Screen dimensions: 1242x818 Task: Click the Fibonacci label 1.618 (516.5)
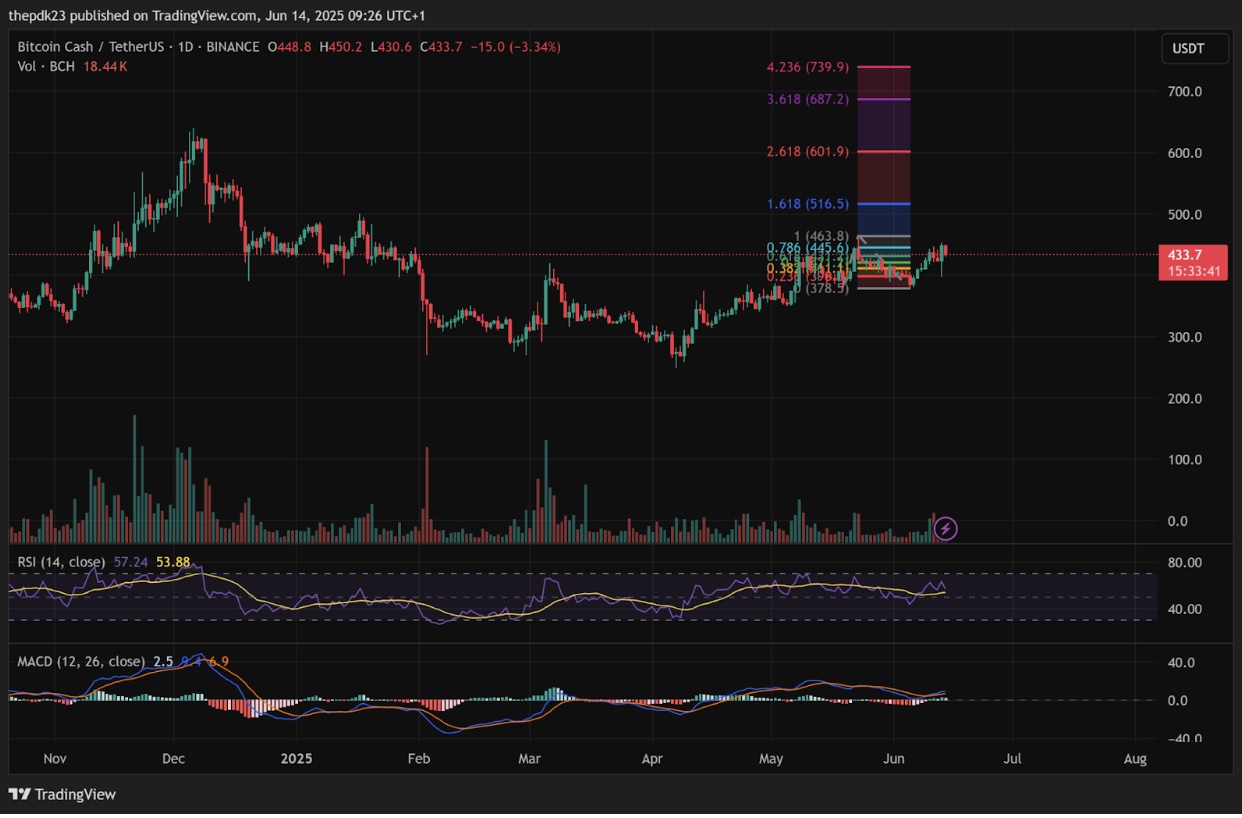tap(808, 204)
